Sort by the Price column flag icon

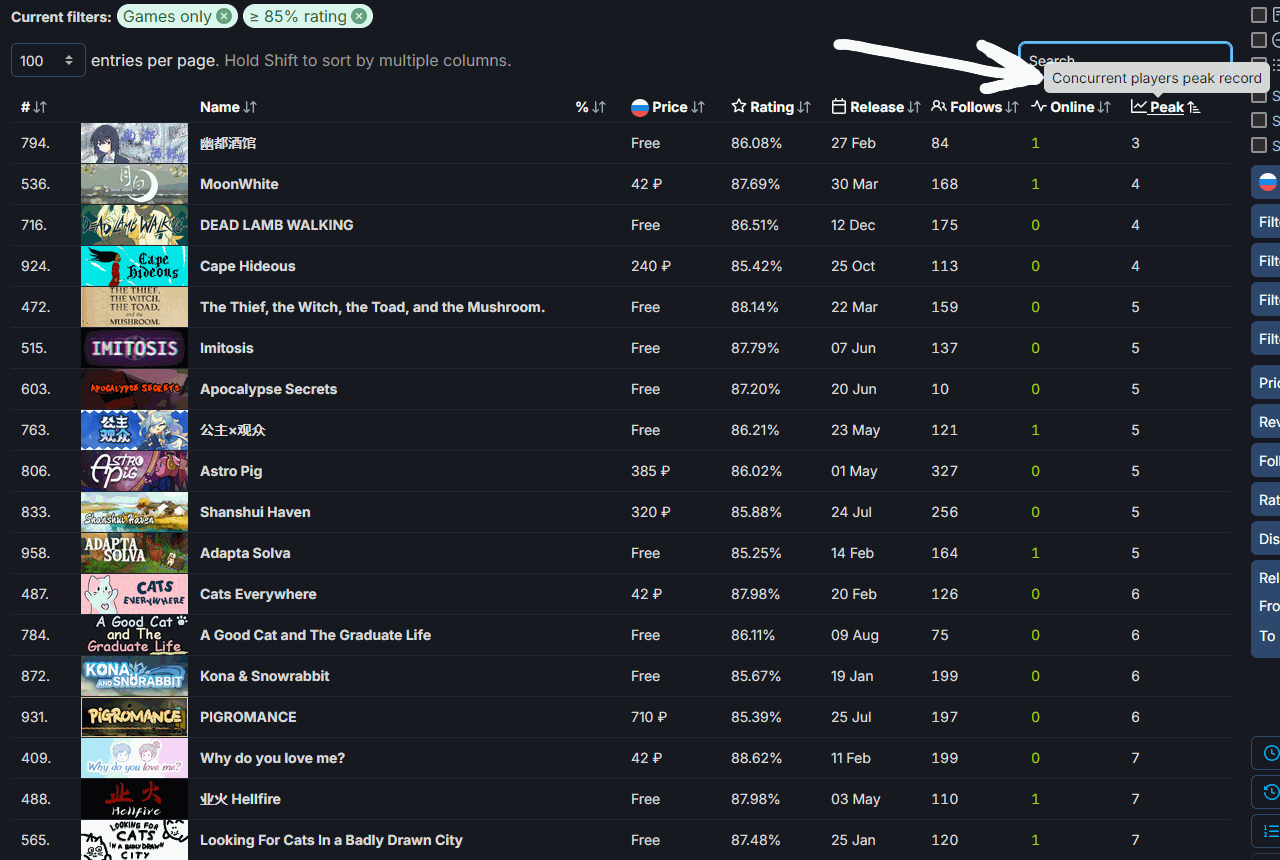pyautogui.click(x=640, y=107)
